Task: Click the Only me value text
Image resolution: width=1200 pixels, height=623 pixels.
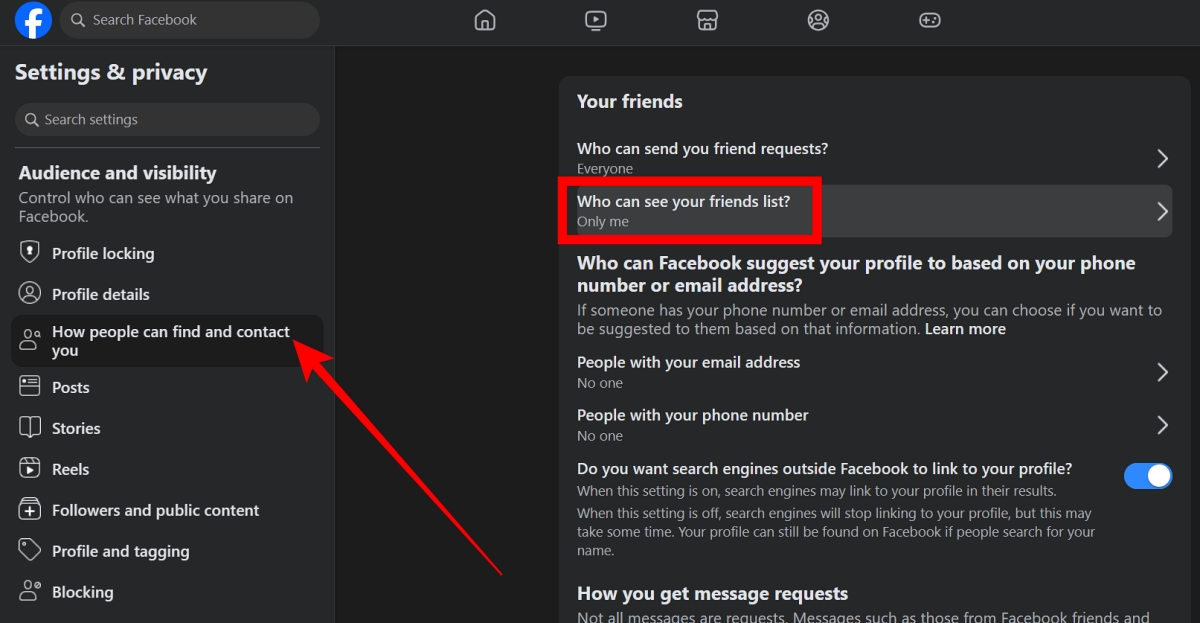Action: (x=603, y=222)
